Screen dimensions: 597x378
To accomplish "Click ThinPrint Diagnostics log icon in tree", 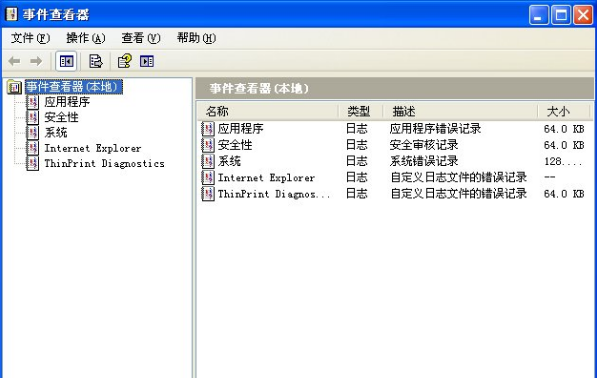I will coord(33,163).
